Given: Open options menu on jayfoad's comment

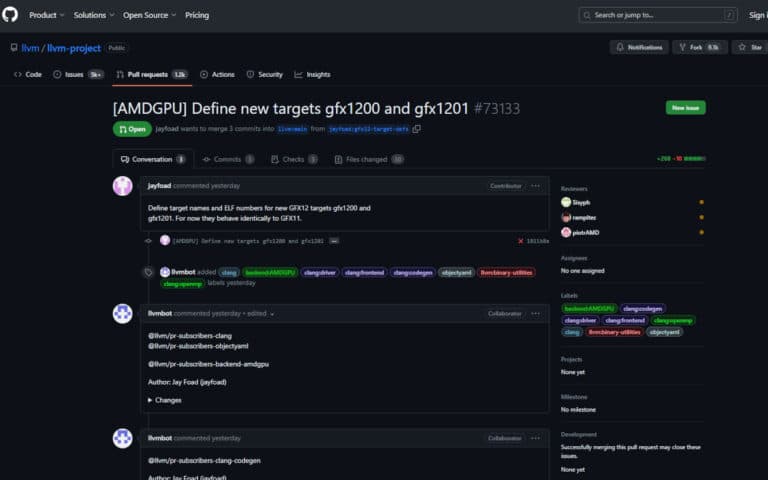Looking at the screenshot, I should [x=536, y=186].
